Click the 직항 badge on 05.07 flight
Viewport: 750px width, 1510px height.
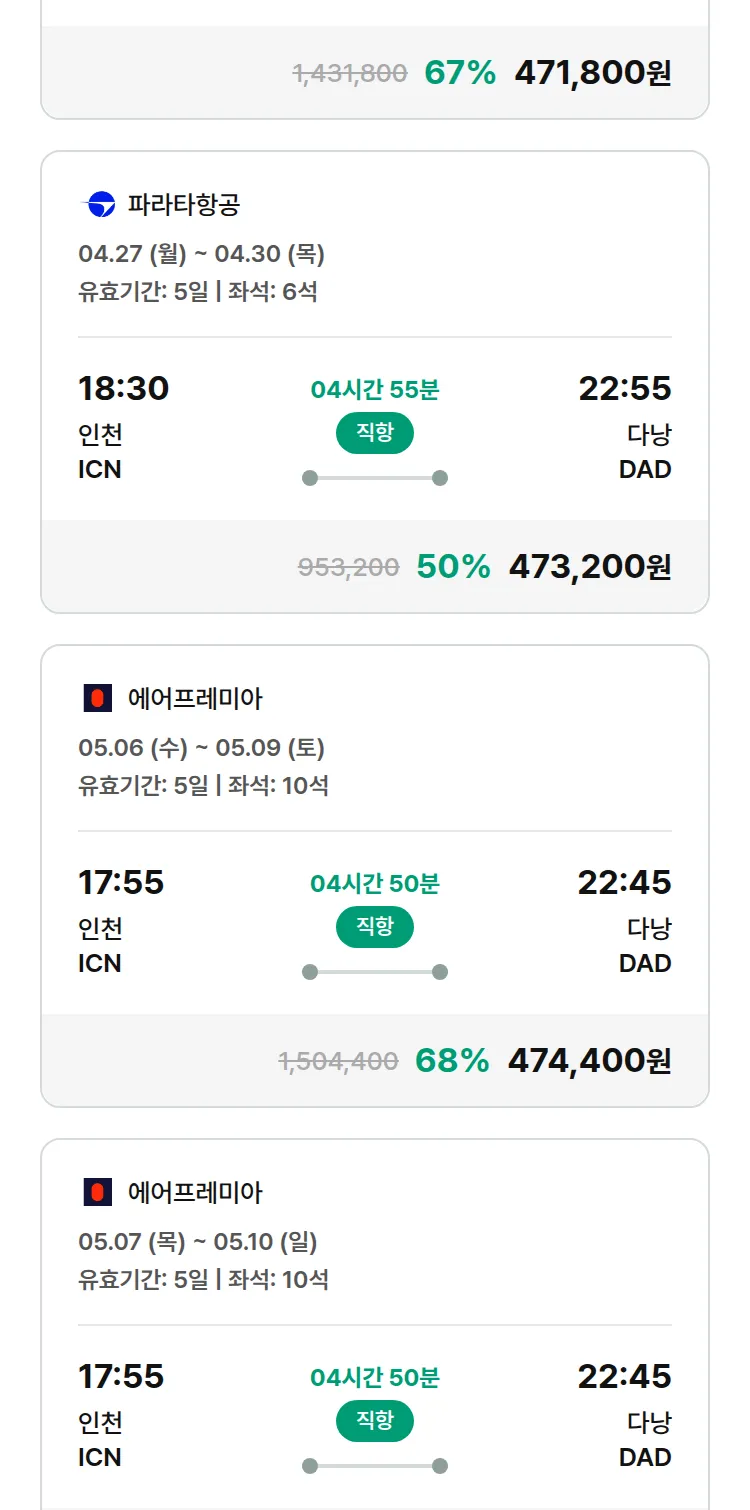click(375, 1421)
